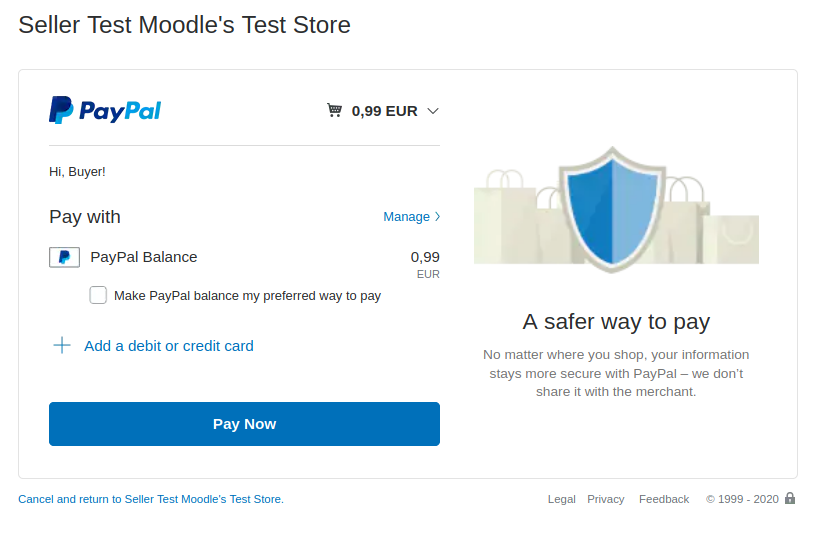The height and width of the screenshot is (538, 828).
Task: Click the PayPal Balance 0,99 EUR amount
Action: tap(425, 265)
